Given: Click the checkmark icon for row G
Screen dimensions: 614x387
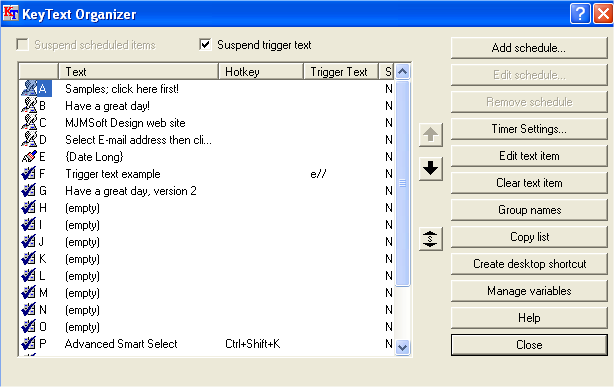Looking at the screenshot, I should [29, 191].
